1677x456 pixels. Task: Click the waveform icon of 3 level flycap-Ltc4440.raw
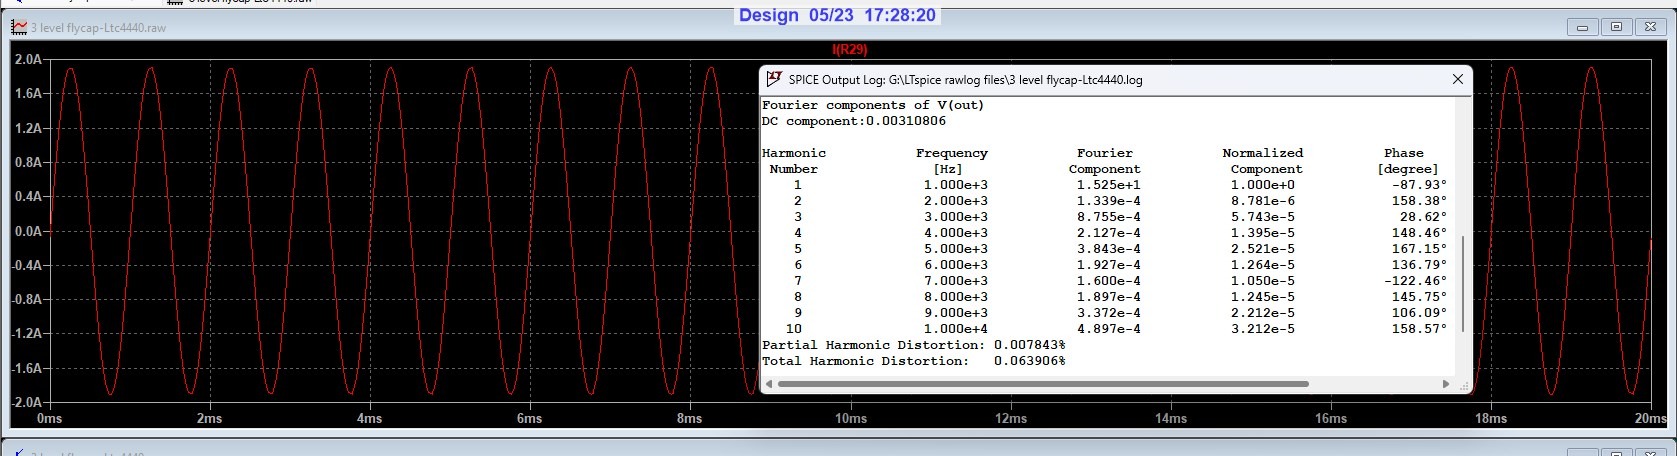click(x=19, y=28)
